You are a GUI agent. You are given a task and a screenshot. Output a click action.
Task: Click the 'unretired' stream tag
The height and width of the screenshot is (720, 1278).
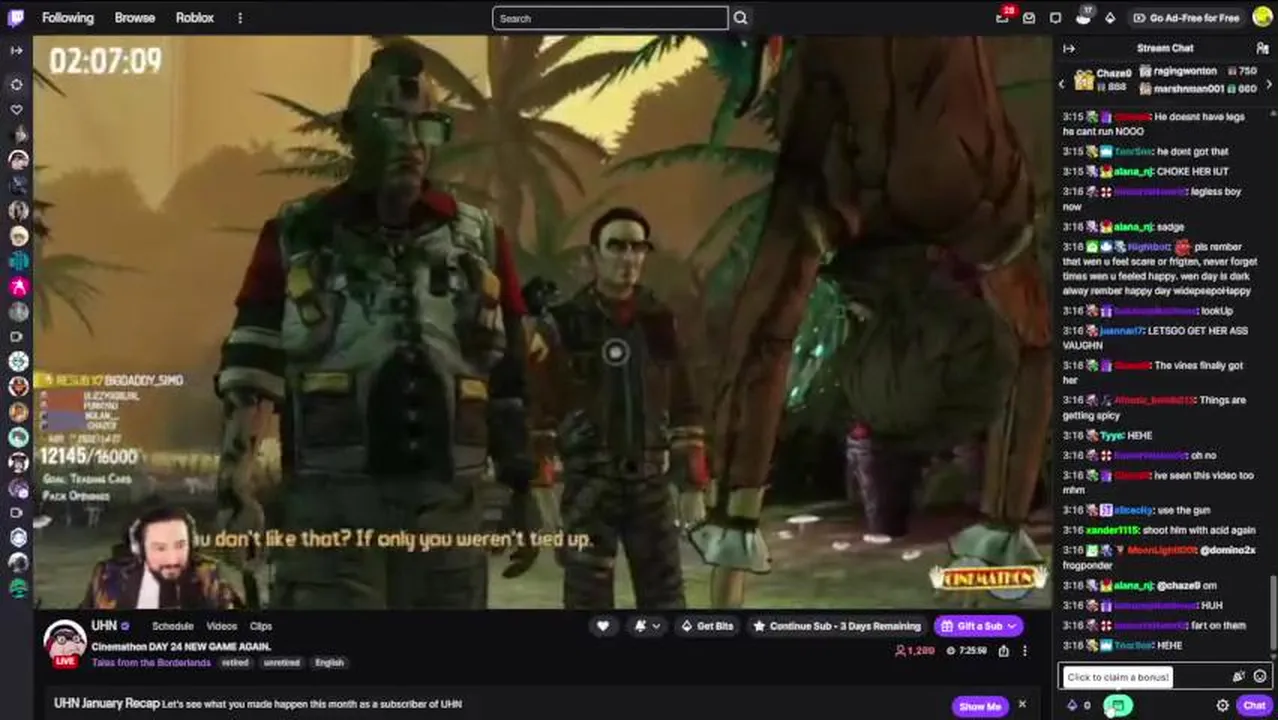pos(281,662)
